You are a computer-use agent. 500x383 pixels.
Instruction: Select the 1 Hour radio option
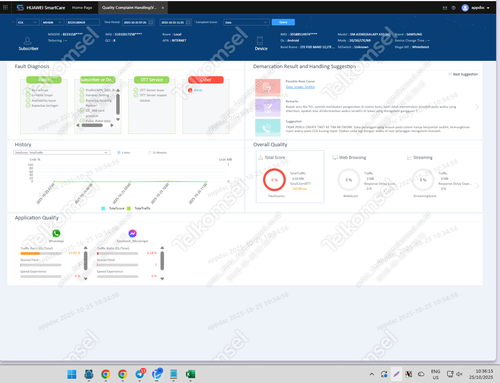(x=119, y=152)
